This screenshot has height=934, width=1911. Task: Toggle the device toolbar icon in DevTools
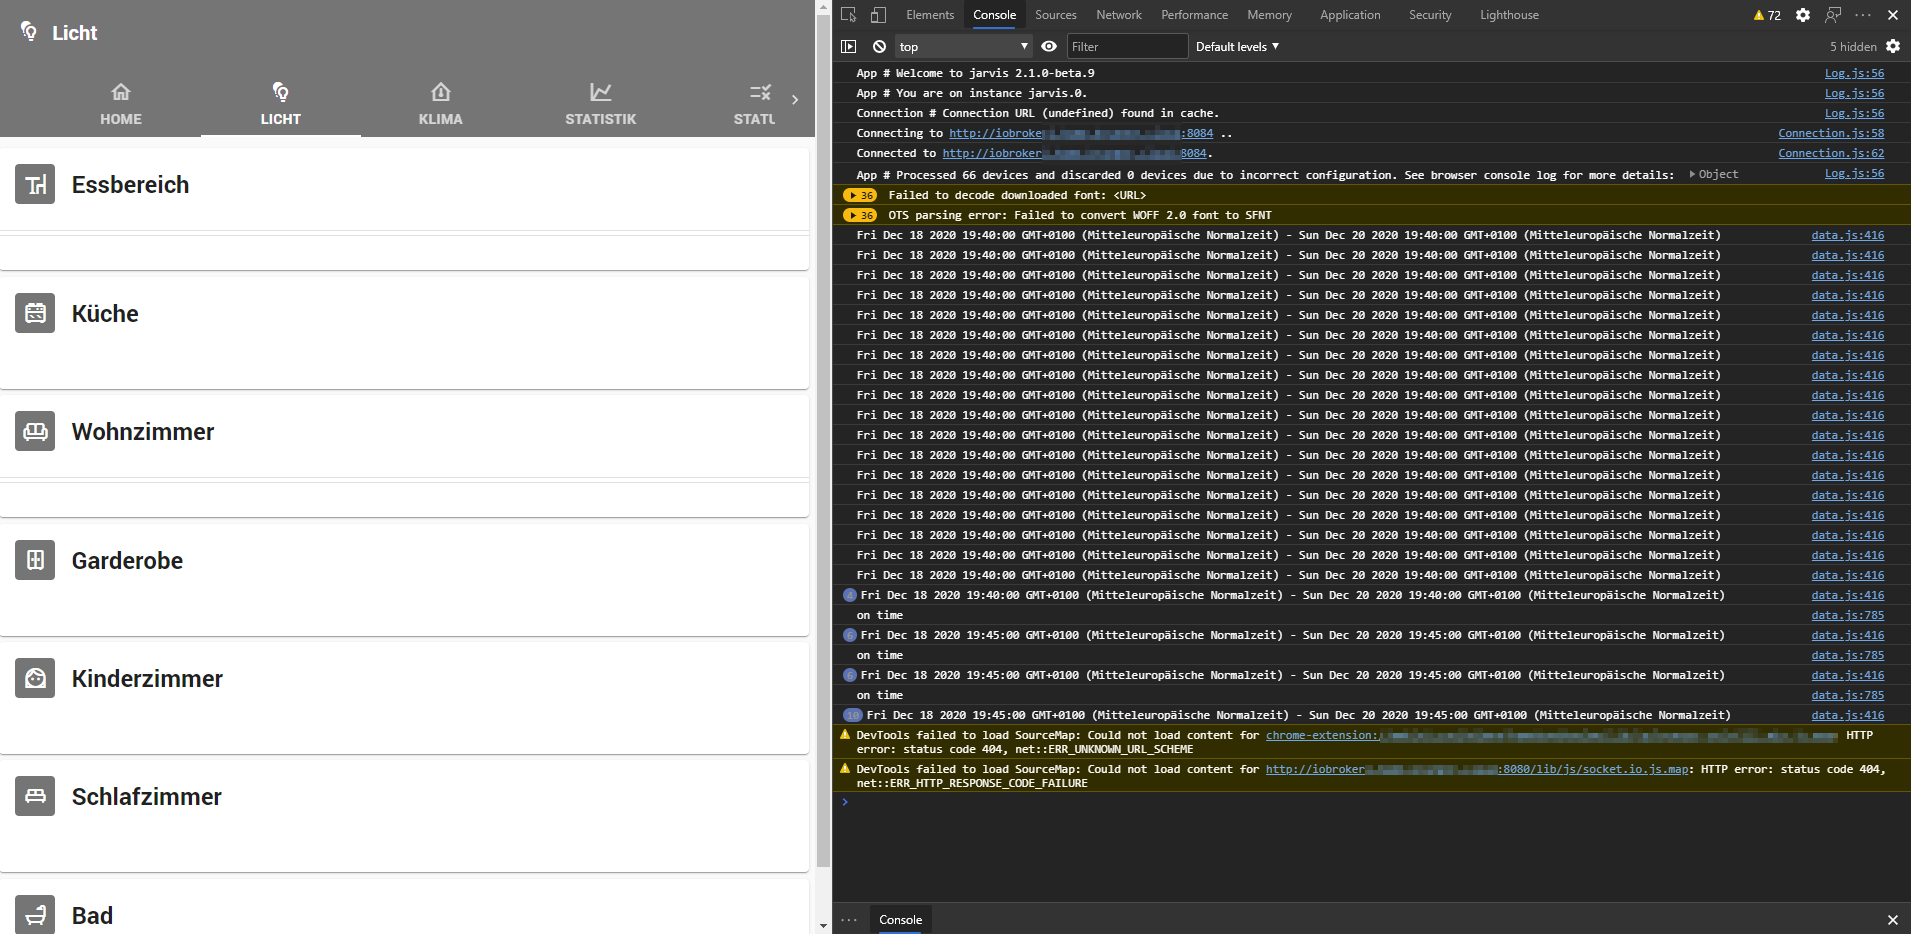(878, 15)
